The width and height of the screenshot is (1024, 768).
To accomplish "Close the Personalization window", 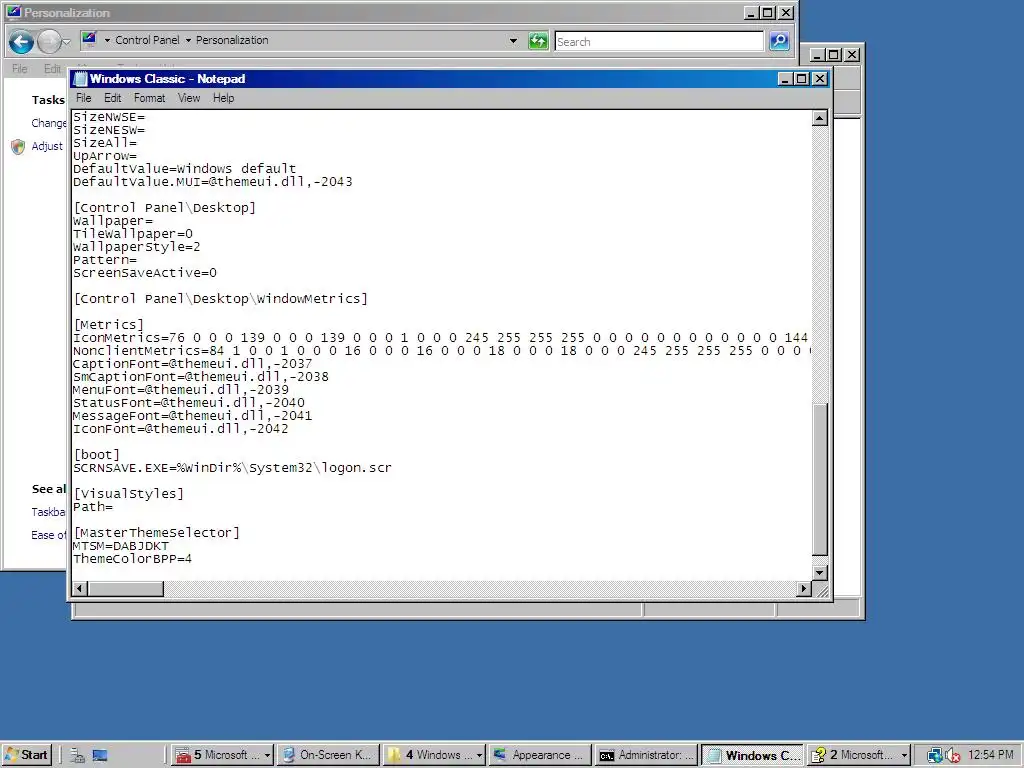I will [786, 12].
